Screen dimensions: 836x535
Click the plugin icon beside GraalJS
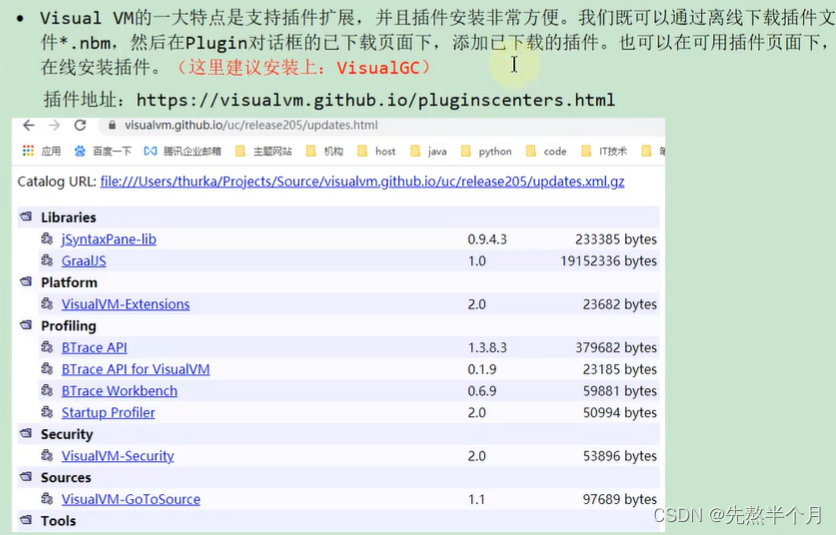pos(47,260)
